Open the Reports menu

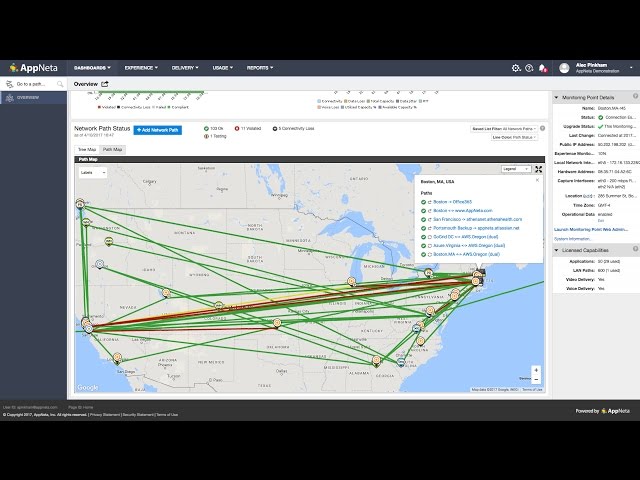[260, 68]
